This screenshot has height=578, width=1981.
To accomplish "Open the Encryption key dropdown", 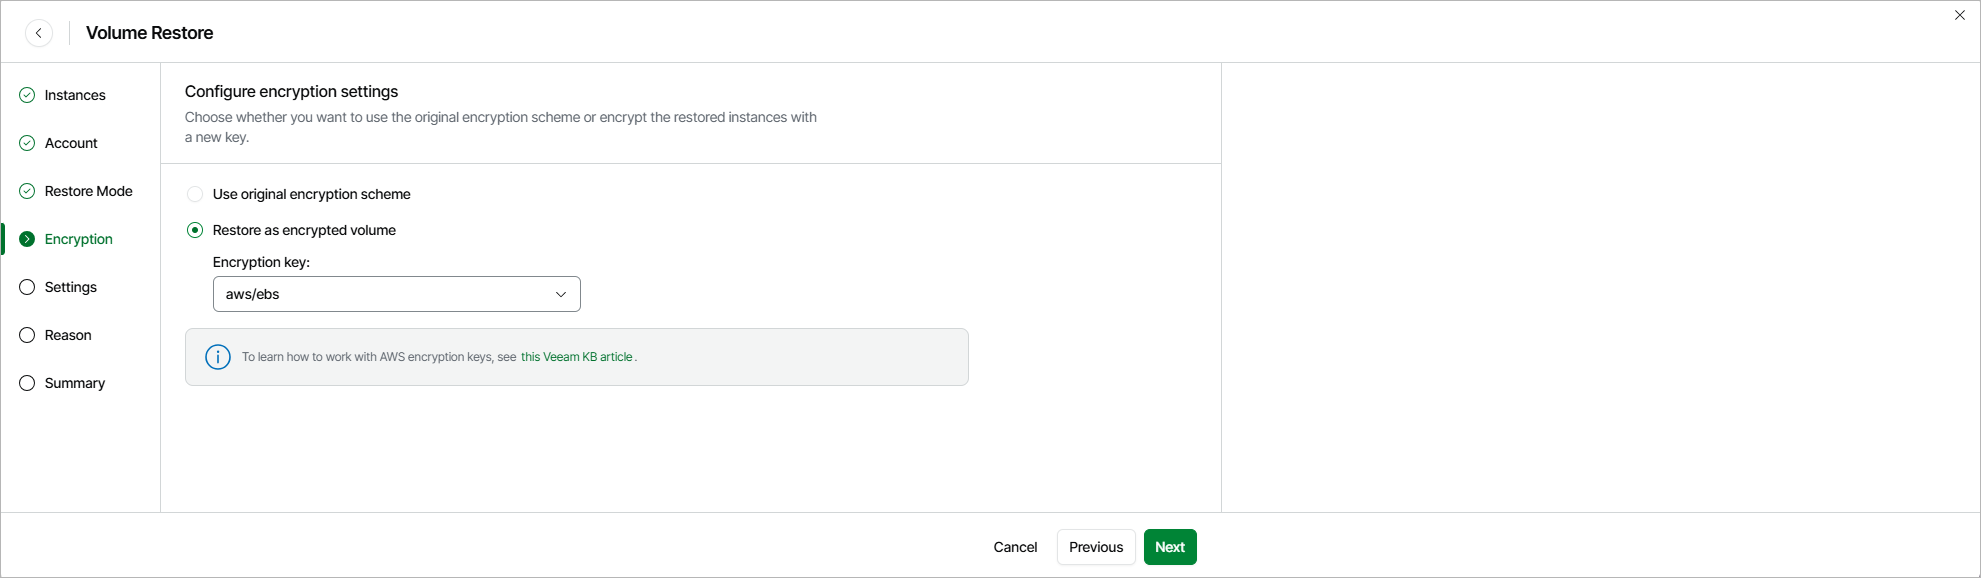I will click(x=396, y=294).
